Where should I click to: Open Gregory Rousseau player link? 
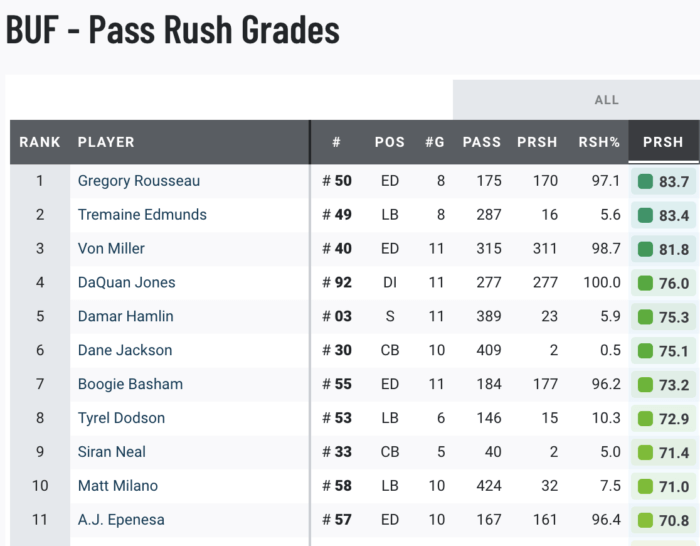(138, 181)
